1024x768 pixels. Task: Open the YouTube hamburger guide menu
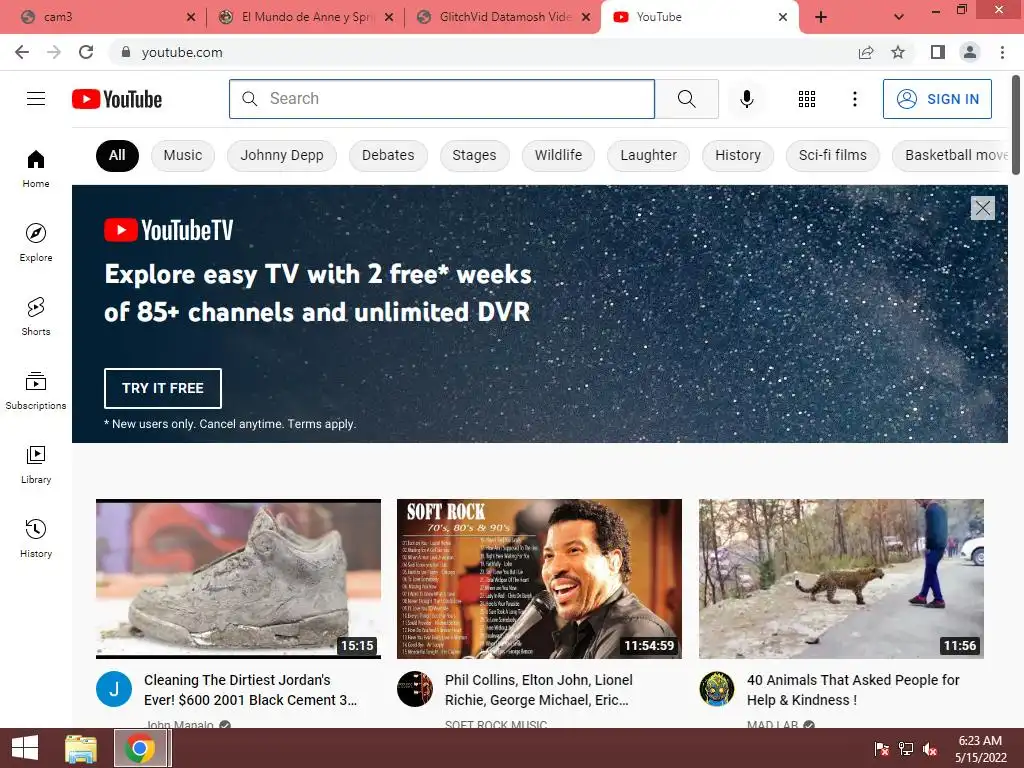(x=36, y=99)
